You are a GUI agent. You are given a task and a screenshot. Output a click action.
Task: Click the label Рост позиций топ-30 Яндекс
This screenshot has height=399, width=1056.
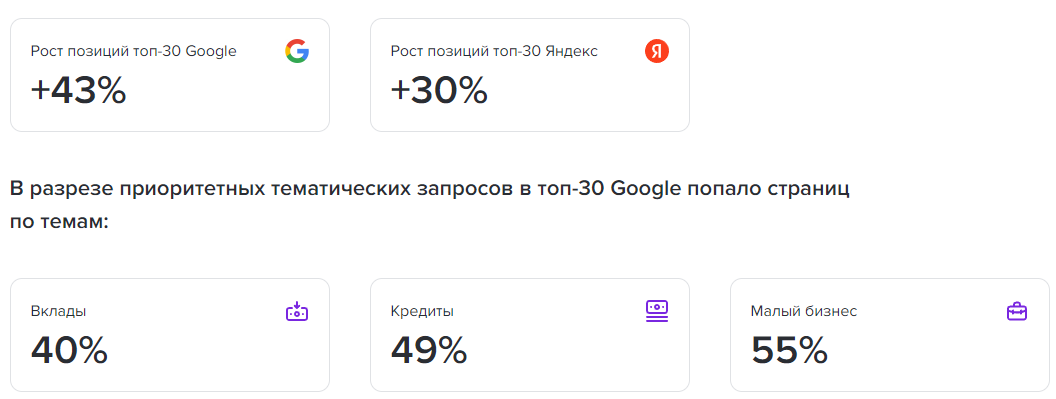pos(494,51)
